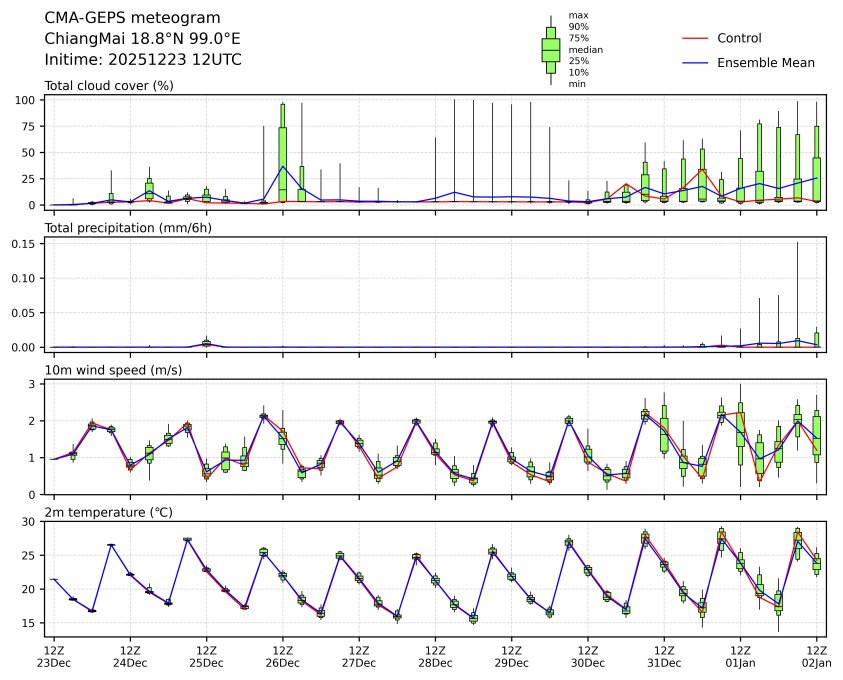This screenshot has height=680, width=843.
Task: Click the '10%' legend label
Action: point(578,72)
